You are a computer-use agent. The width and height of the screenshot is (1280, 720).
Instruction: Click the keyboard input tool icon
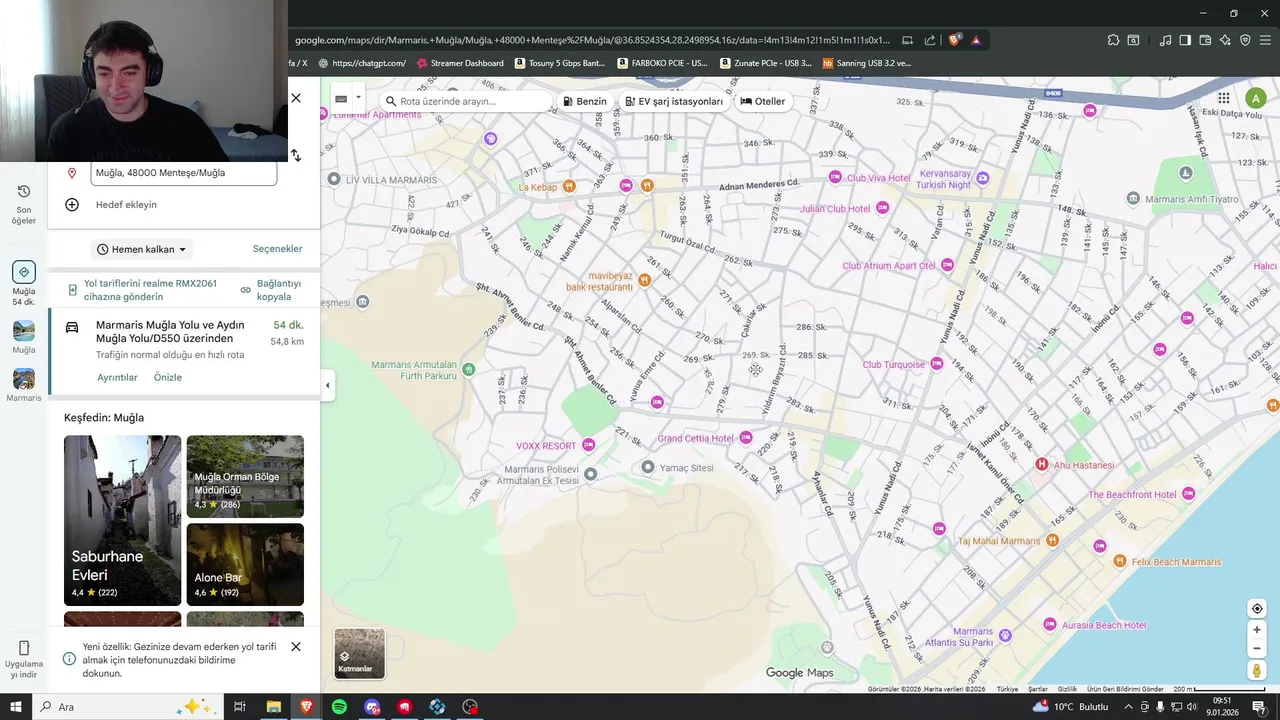tap(341, 99)
